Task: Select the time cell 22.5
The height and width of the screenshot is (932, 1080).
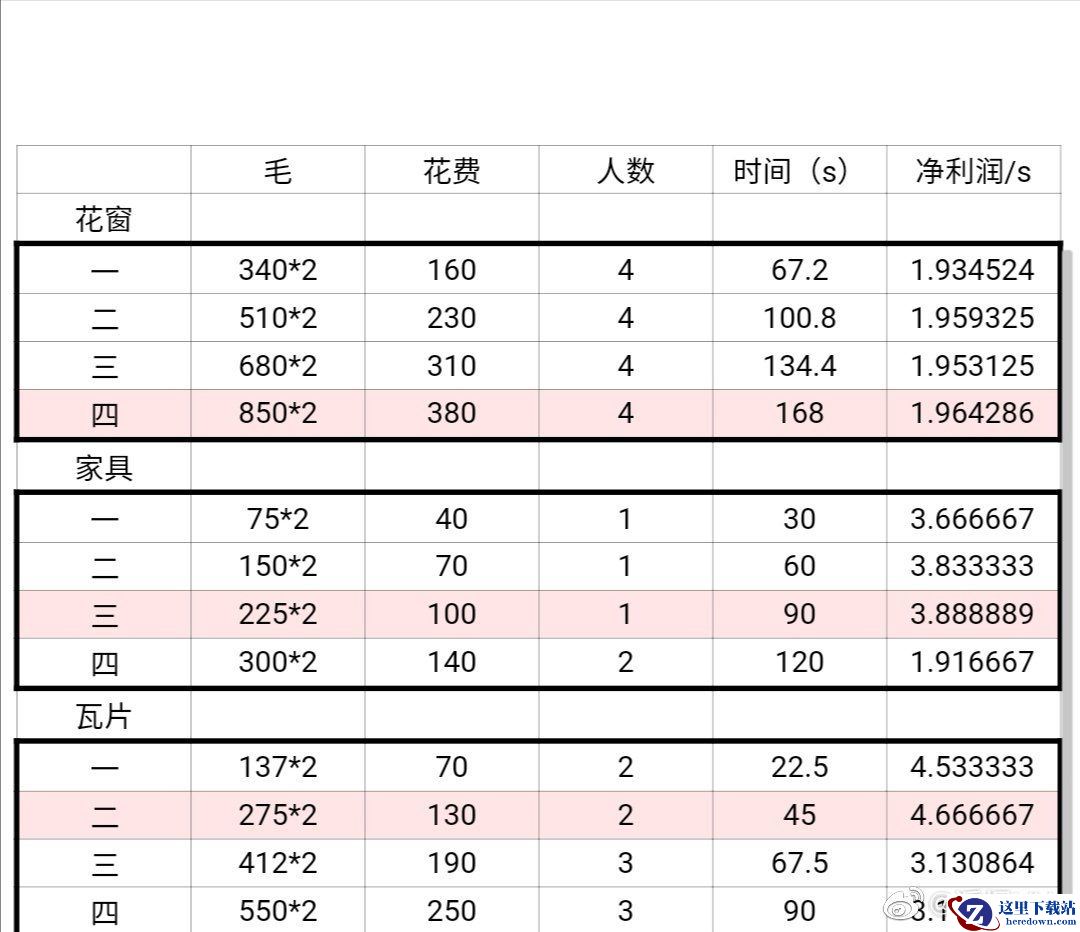Action: [x=799, y=767]
